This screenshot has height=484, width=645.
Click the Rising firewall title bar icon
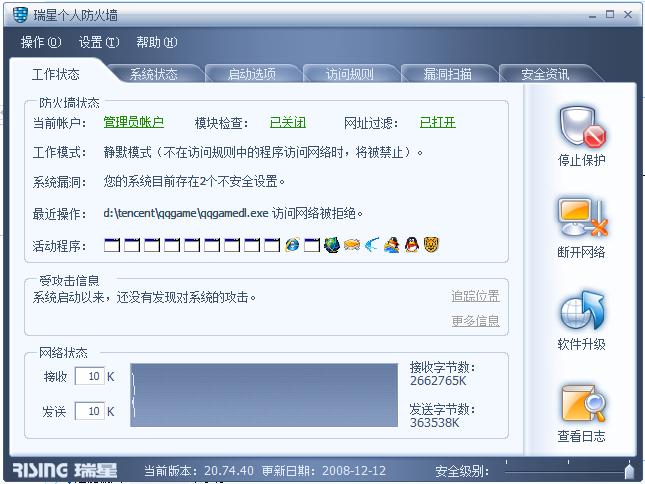(20, 15)
